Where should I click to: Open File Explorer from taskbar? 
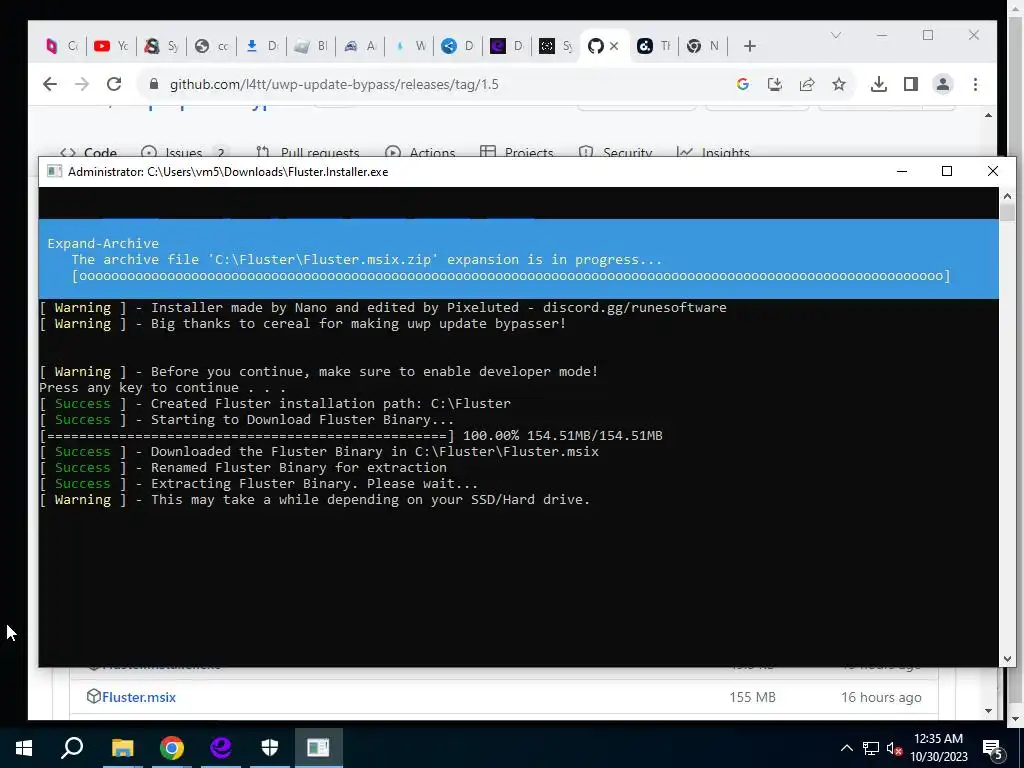(x=122, y=748)
